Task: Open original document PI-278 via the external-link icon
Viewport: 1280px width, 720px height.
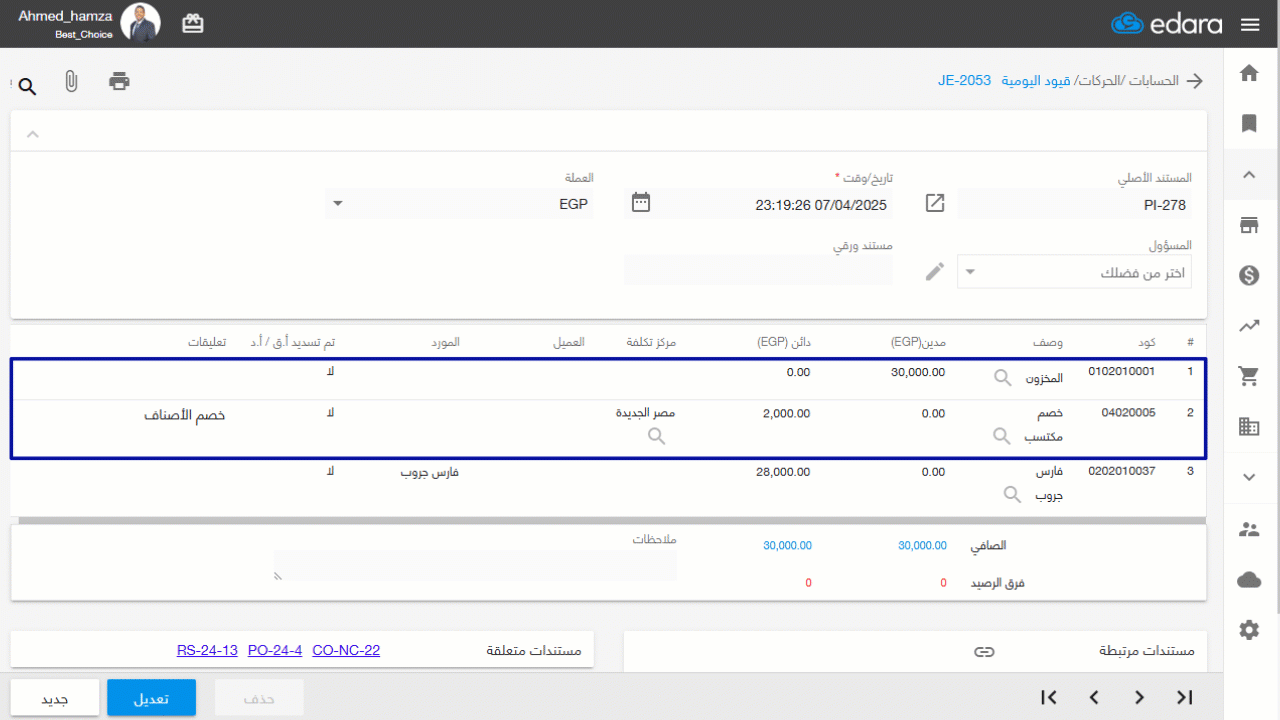Action: (x=935, y=203)
